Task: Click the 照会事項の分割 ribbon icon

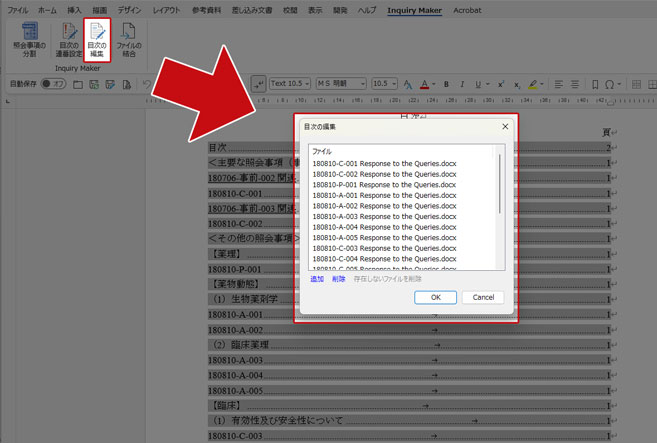Action: click(30, 41)
